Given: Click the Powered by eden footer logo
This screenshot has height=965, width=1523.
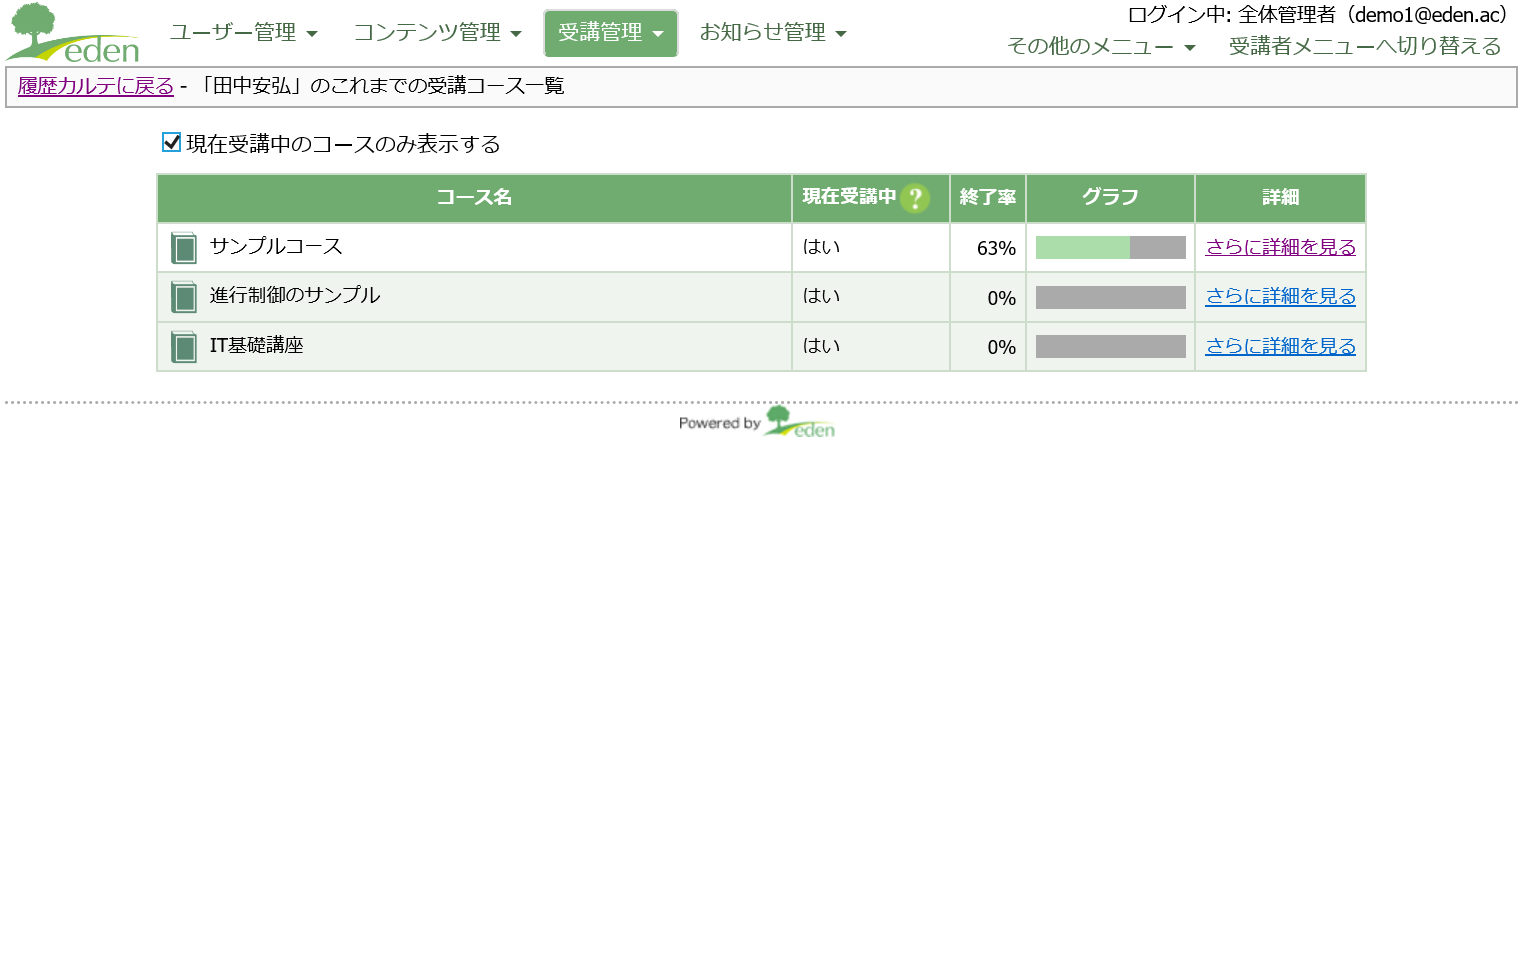Looking at the screenshot, I should (x=757, y=422).
